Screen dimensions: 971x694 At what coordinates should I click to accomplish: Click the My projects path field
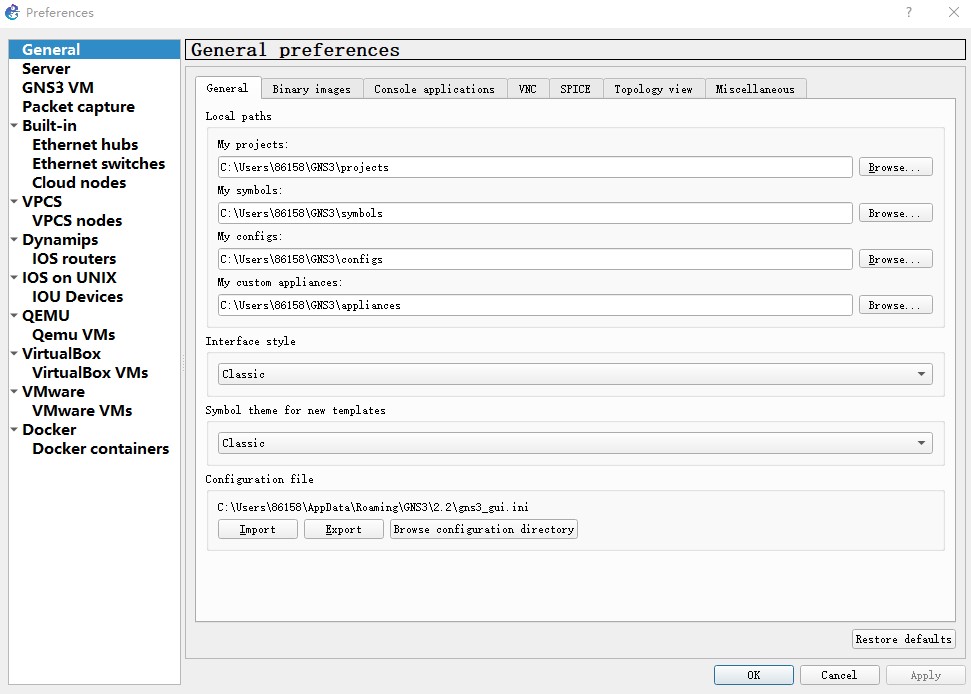click(x=535, y=167)
